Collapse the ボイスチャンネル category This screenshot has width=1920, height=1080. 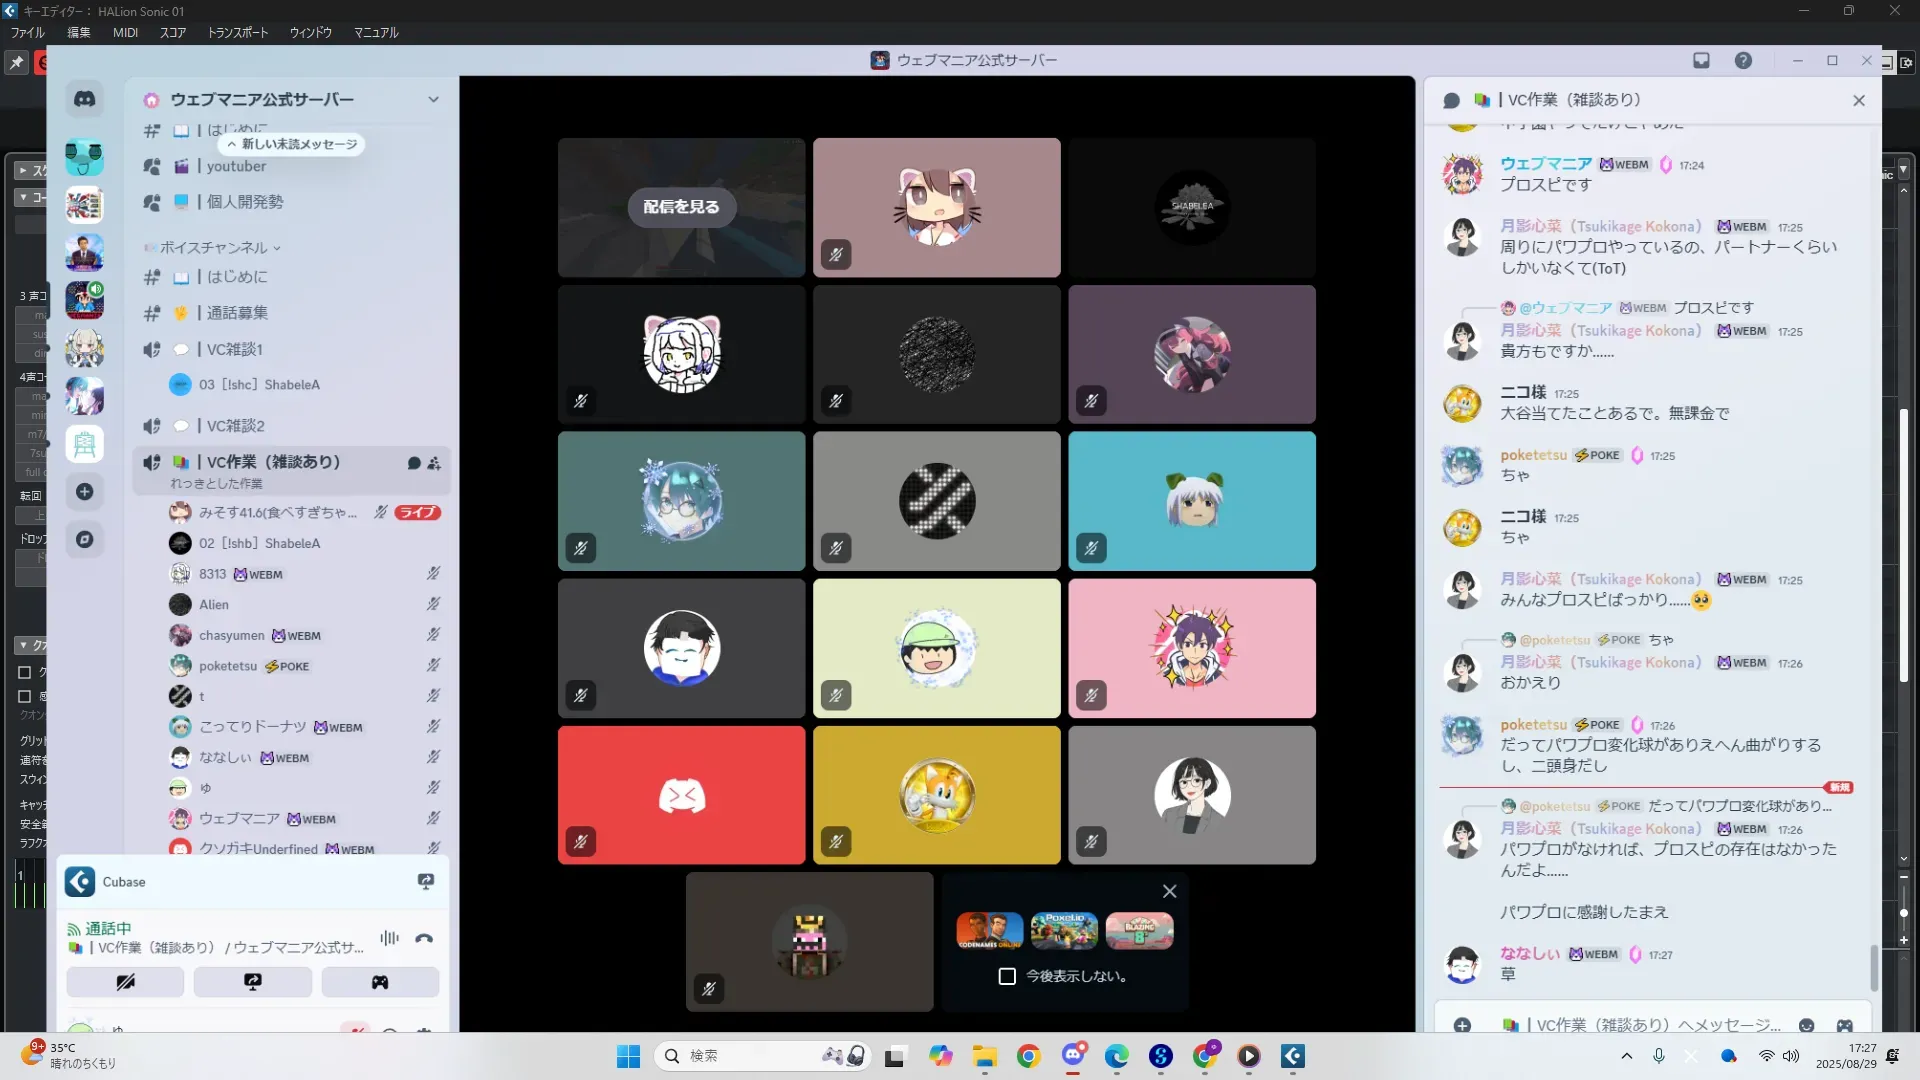pos(214,247)
